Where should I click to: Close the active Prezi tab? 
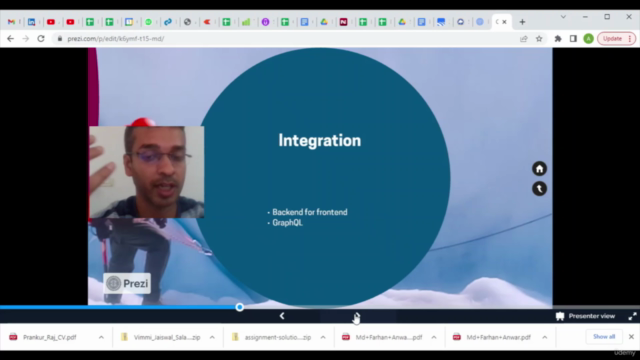pos(504,22)
